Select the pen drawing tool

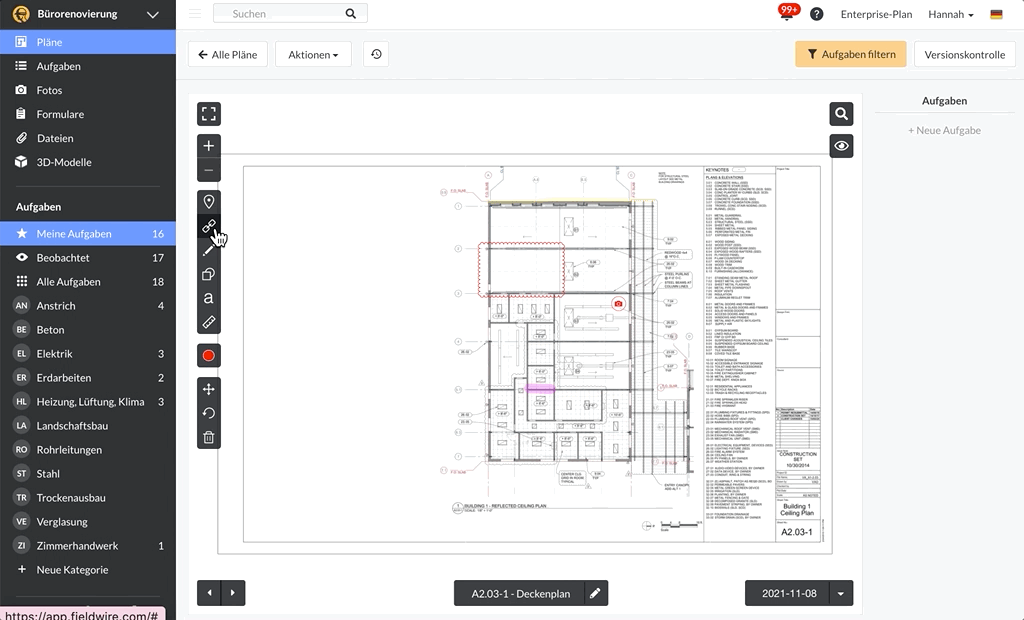pyautogui.click(x=209, y=250)
